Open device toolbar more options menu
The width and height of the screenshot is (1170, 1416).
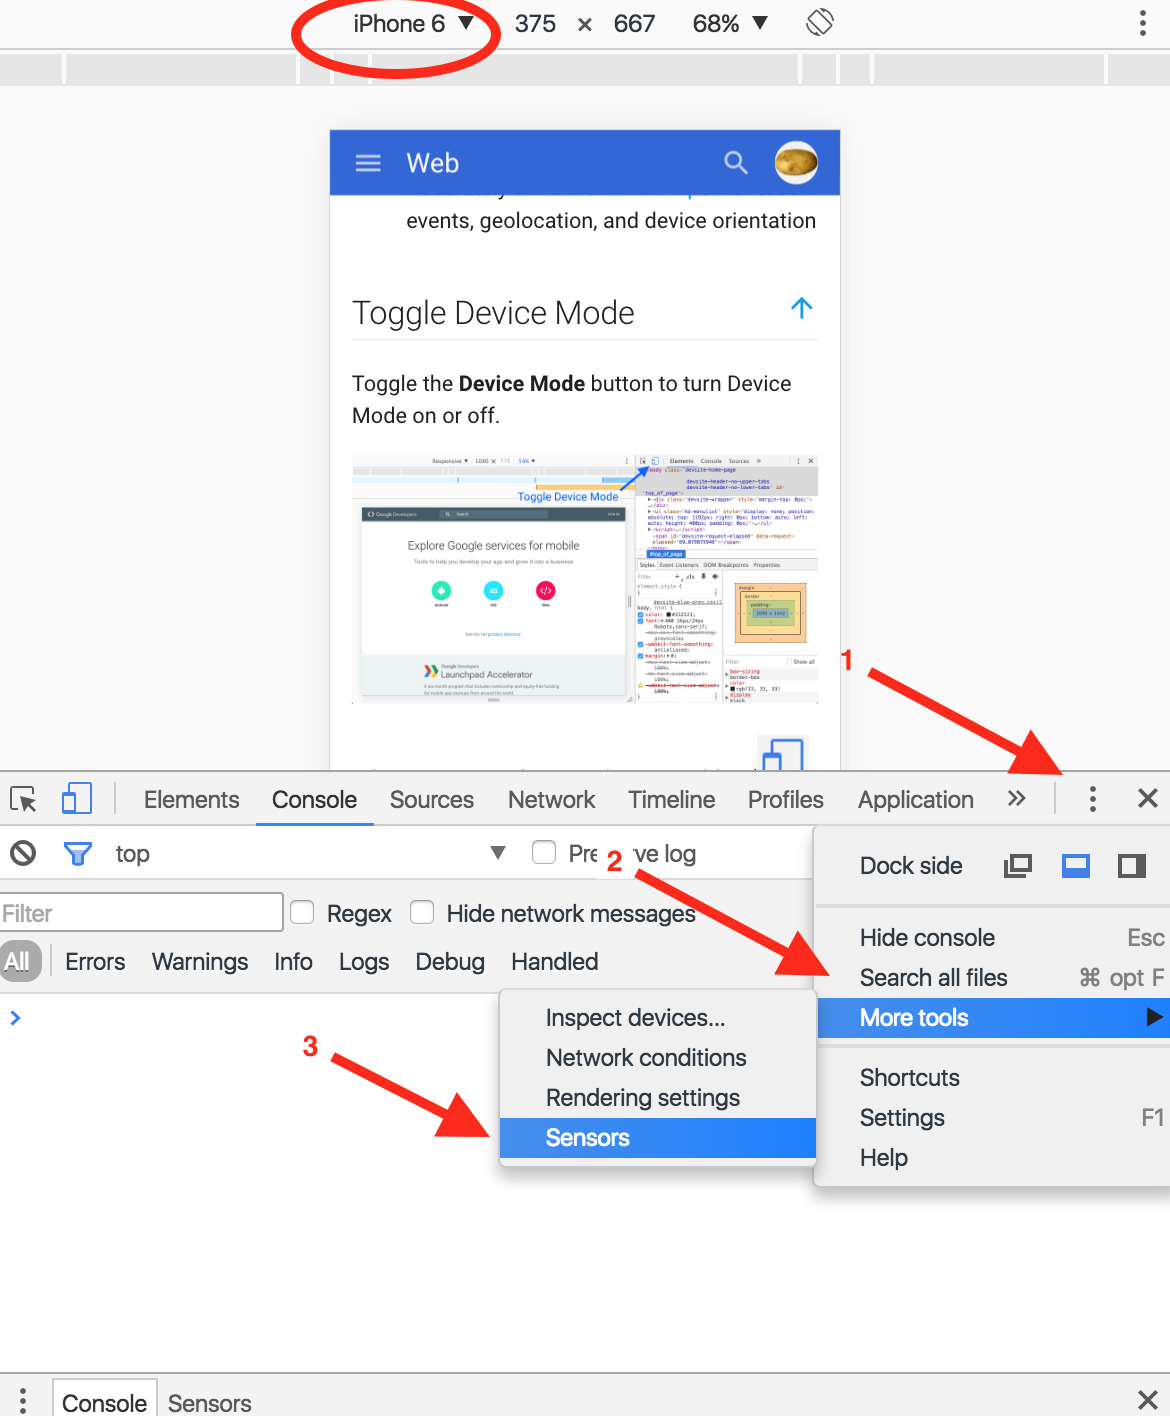[1143, 23]
